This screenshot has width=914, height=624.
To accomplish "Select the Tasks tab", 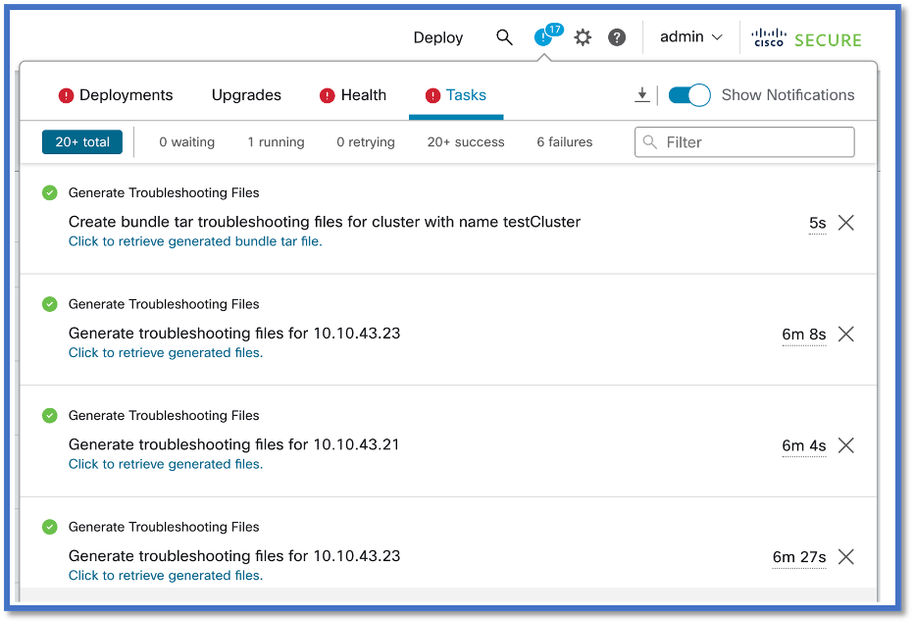I will click(456, 95).
